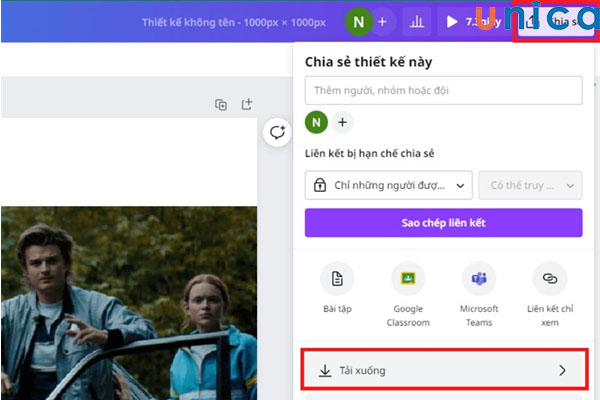This screenshot has width=600, height=400.
Task: Open the analytics bar chart icon
Action: pyautogui.click(x=417, y=22)
